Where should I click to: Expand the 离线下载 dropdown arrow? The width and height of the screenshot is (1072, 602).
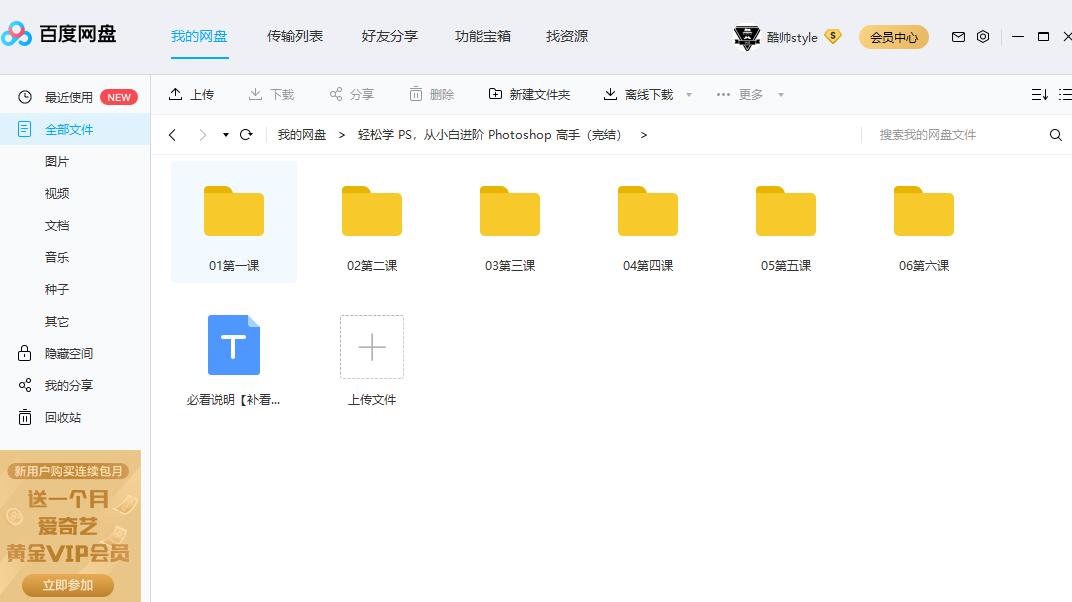tap(689, 95)
